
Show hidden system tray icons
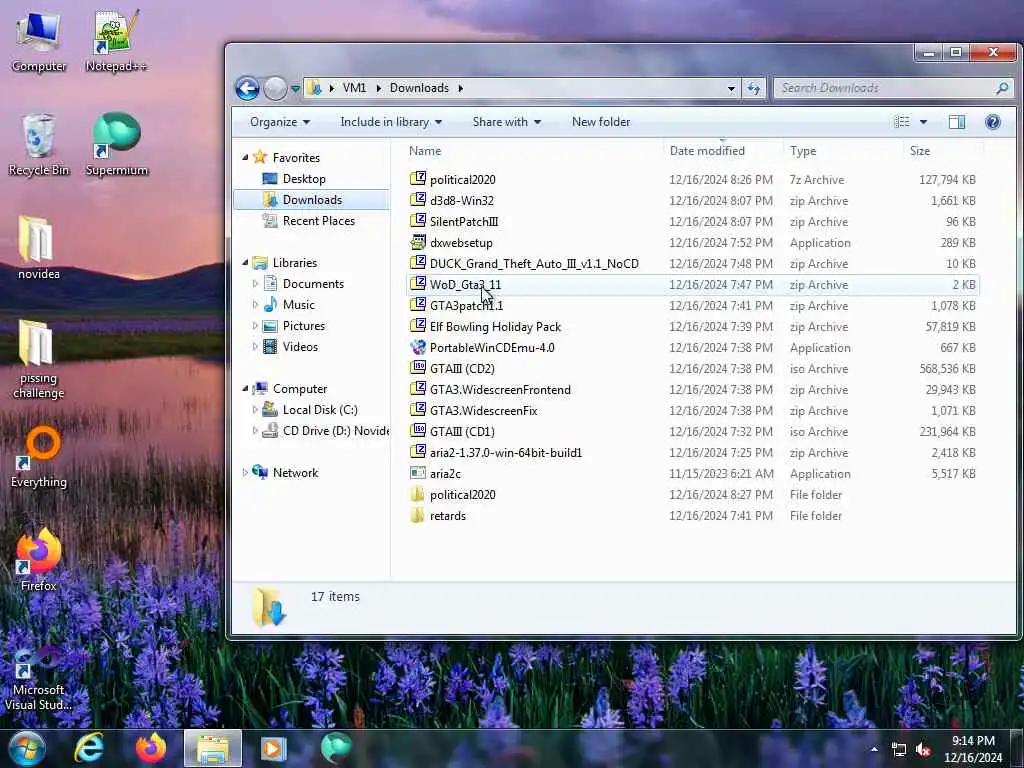click(874, 749)
